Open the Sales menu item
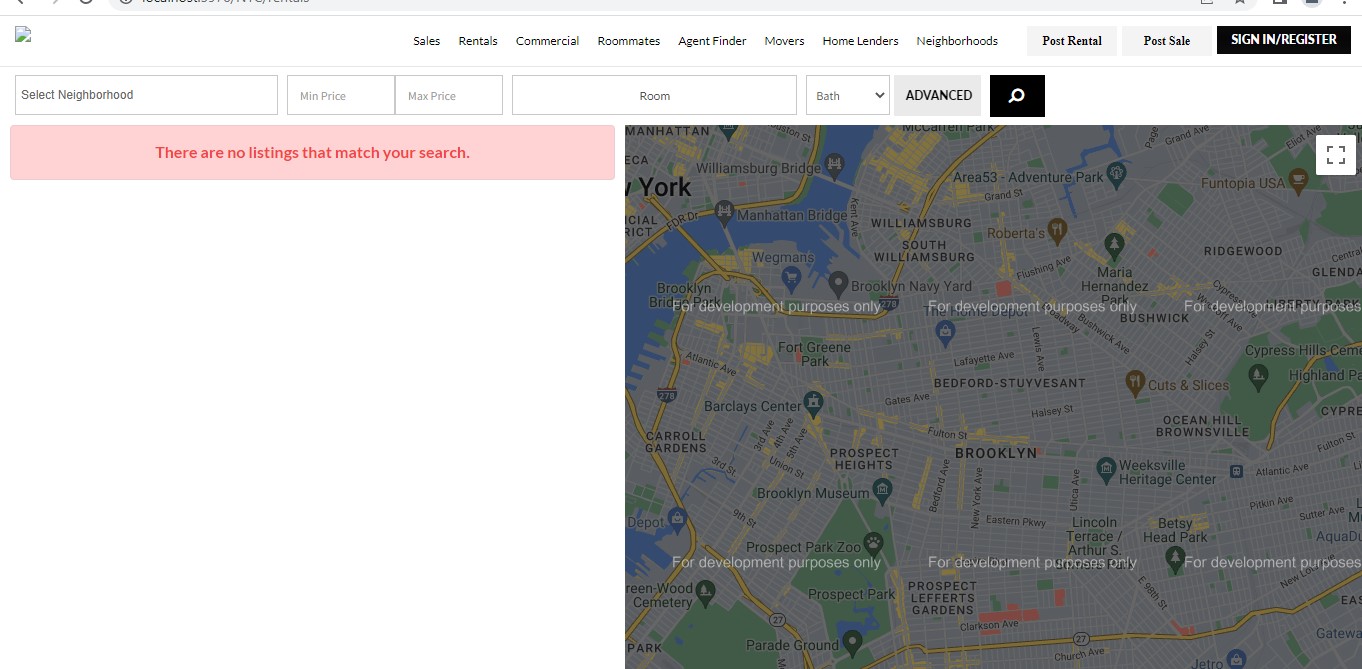This screenshot has height=669, width=1362. pos(427,41)
